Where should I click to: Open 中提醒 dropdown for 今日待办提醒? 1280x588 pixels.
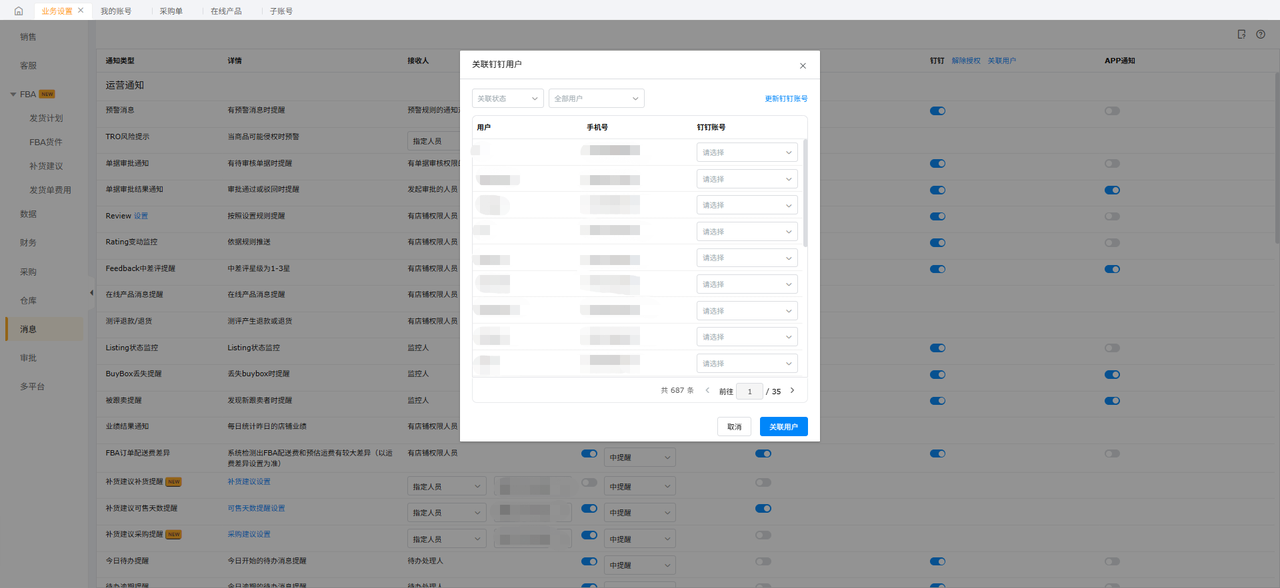(640, 564)
